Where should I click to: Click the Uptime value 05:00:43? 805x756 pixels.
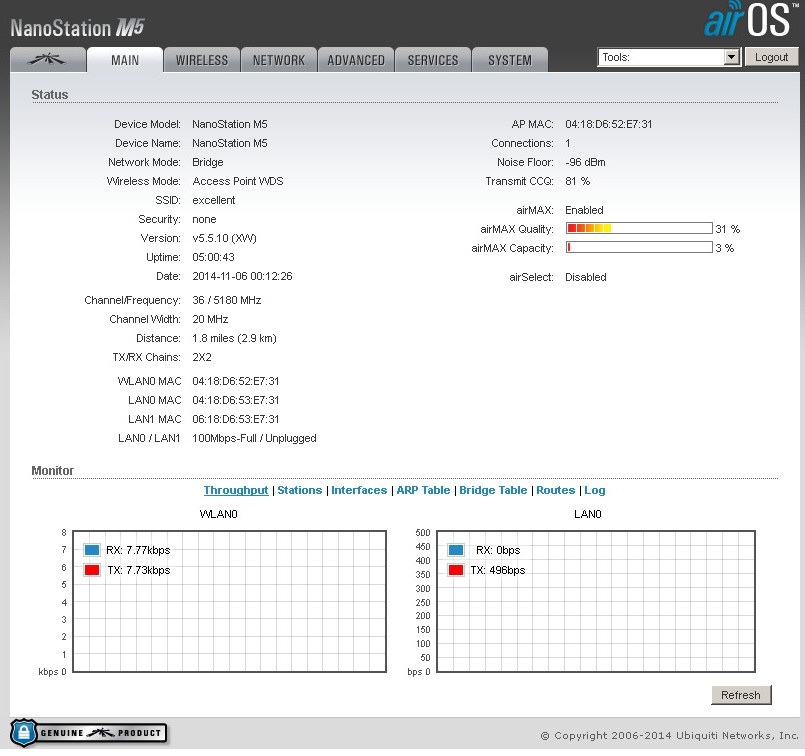coord(213,257)
